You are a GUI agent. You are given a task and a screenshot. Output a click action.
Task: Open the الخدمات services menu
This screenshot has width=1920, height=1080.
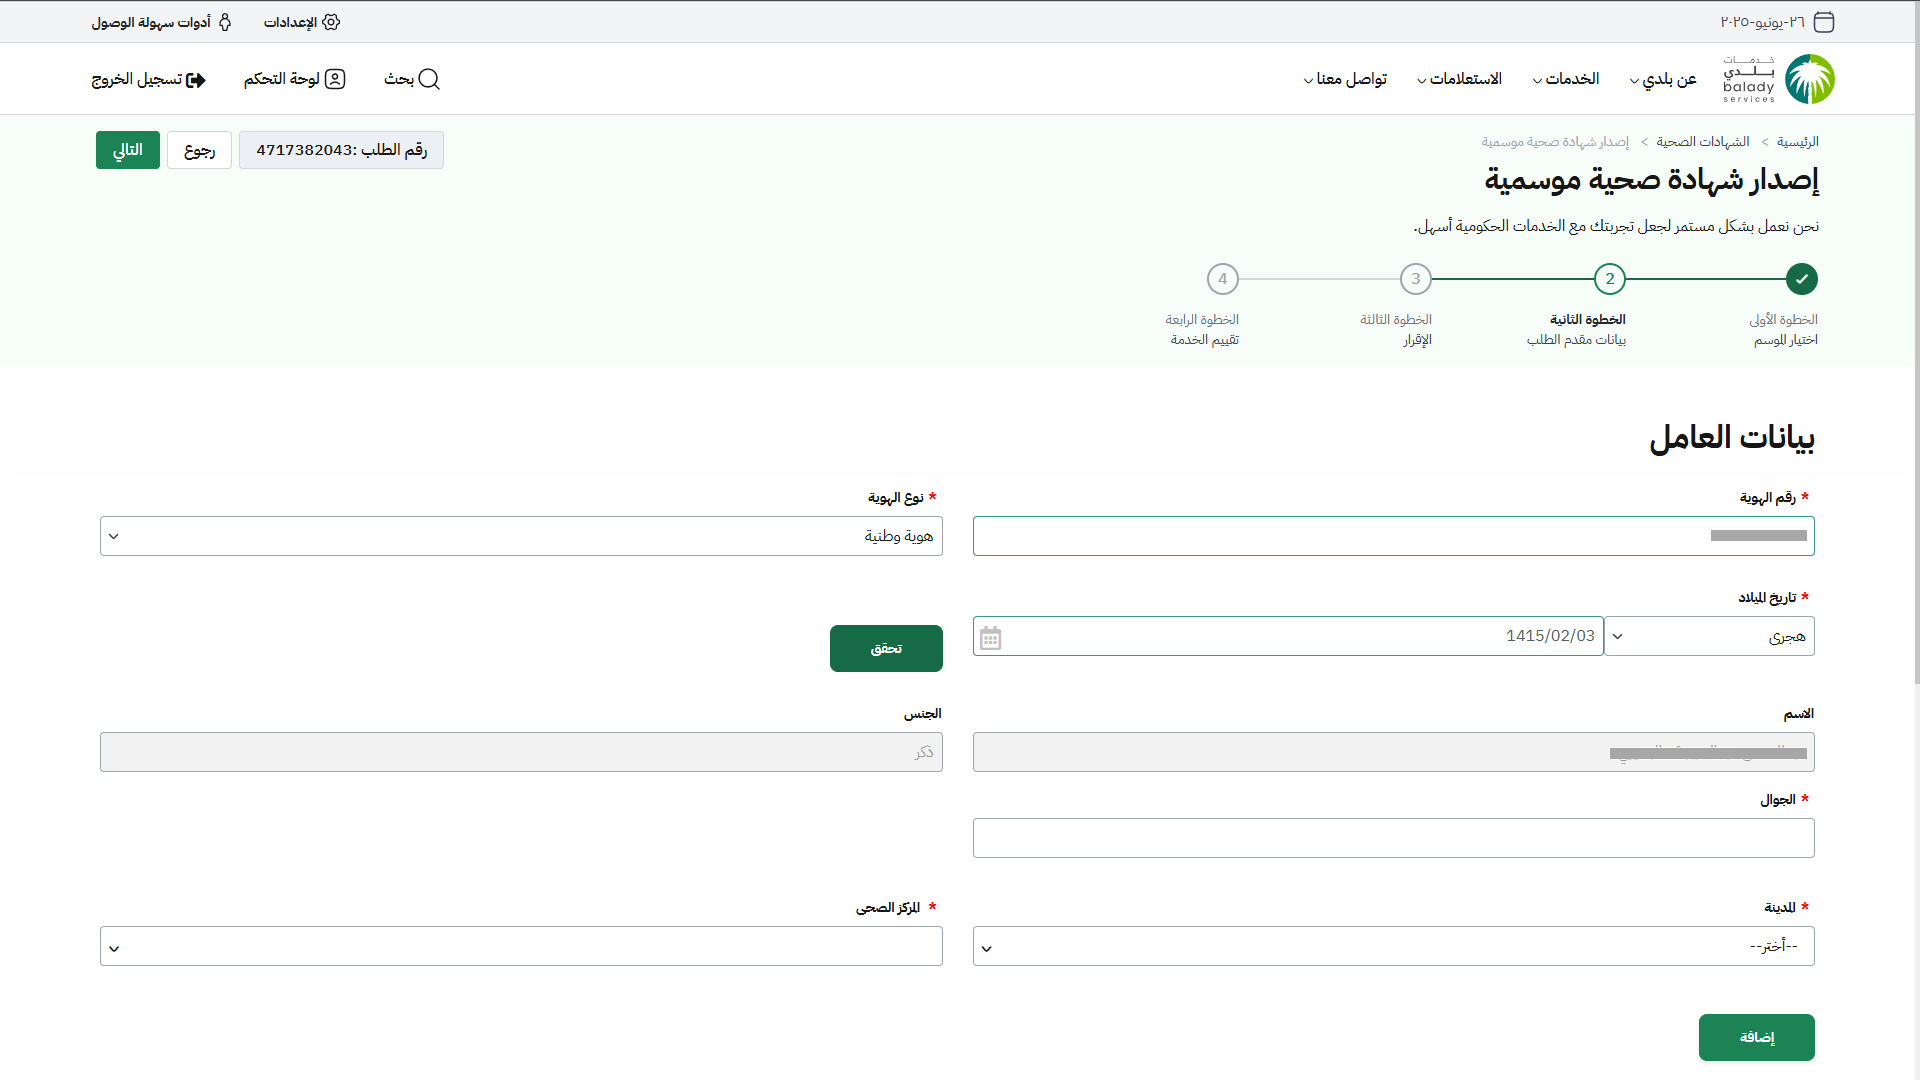click(1571, 79)
